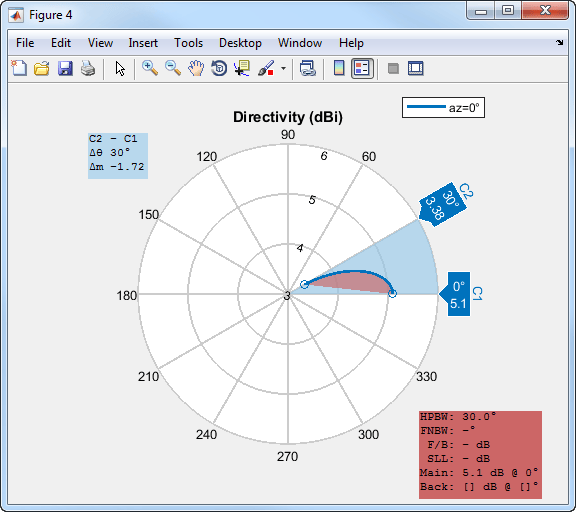Click the red HPBW lobes info box
576x512 pixels.
(x=480, y=455)
